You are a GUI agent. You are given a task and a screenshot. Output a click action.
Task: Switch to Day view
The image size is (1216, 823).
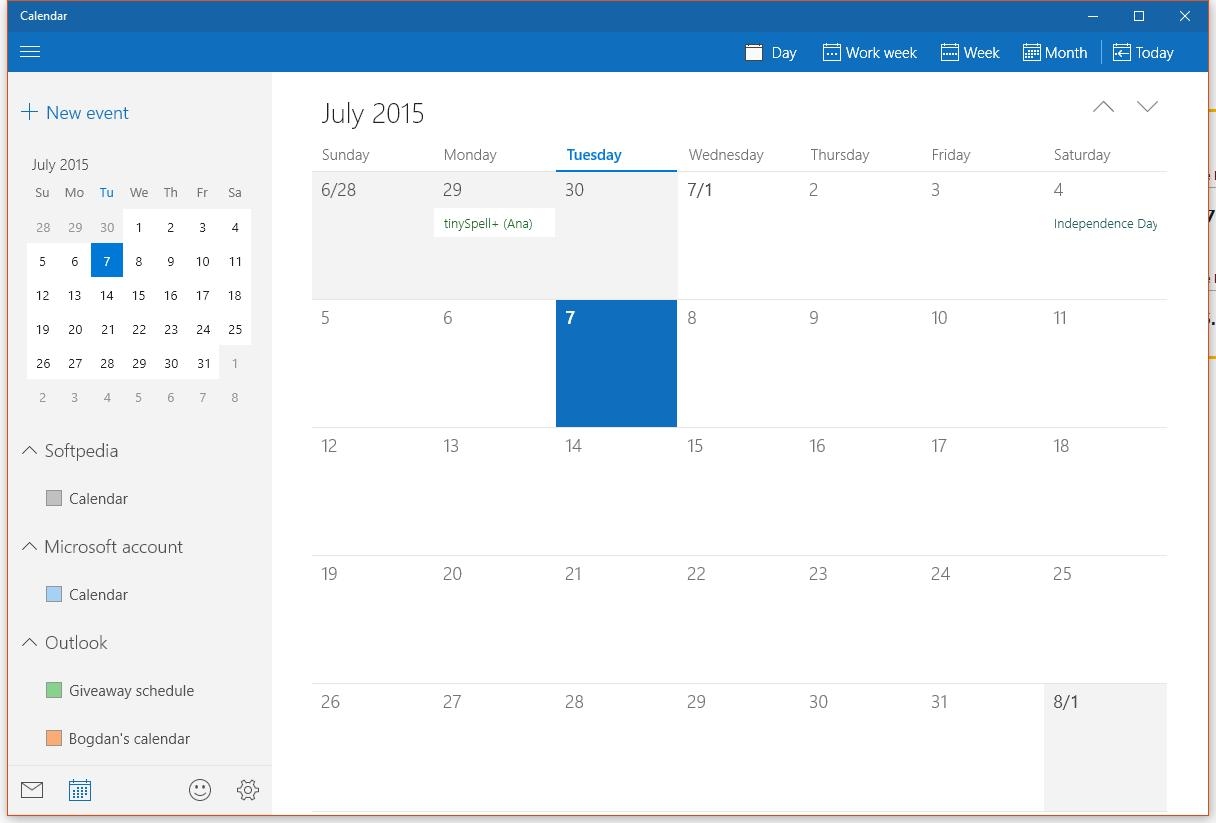tap(770, 52)
